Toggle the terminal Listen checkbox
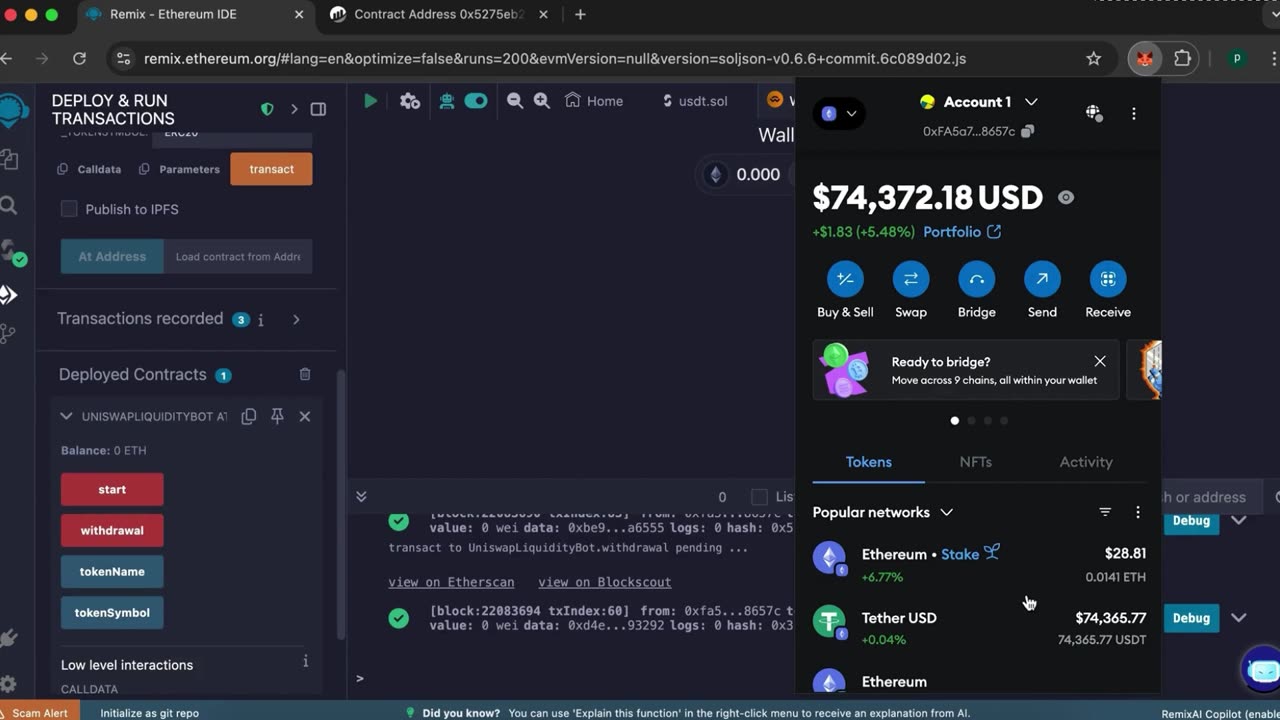The height and width of the screenshot is (720, 1280). [x=759, y=497]
